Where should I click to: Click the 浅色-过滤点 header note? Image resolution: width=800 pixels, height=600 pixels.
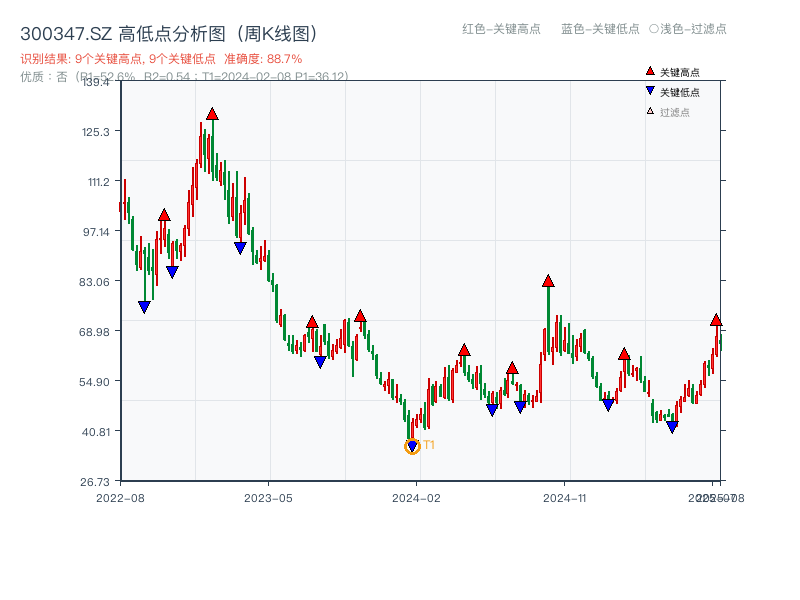[688, 29]
